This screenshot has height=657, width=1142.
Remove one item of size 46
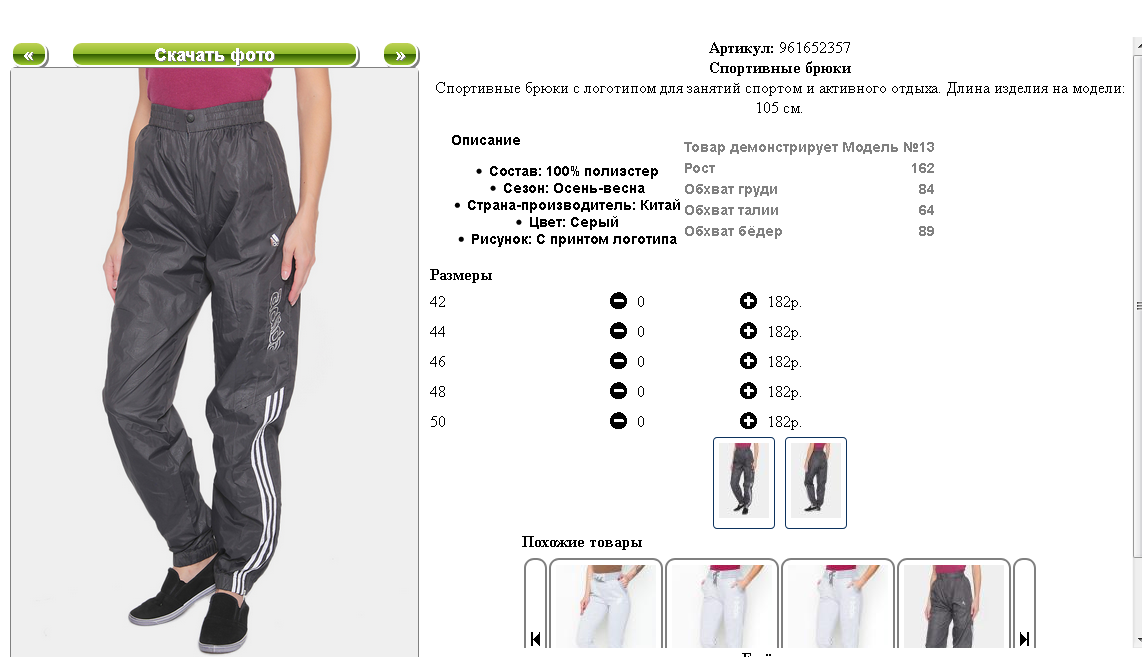(618, 361)
